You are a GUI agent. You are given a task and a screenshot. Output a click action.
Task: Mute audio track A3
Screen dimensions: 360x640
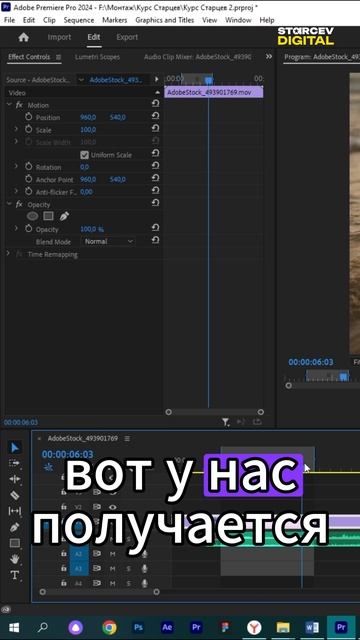pos(112,568)
